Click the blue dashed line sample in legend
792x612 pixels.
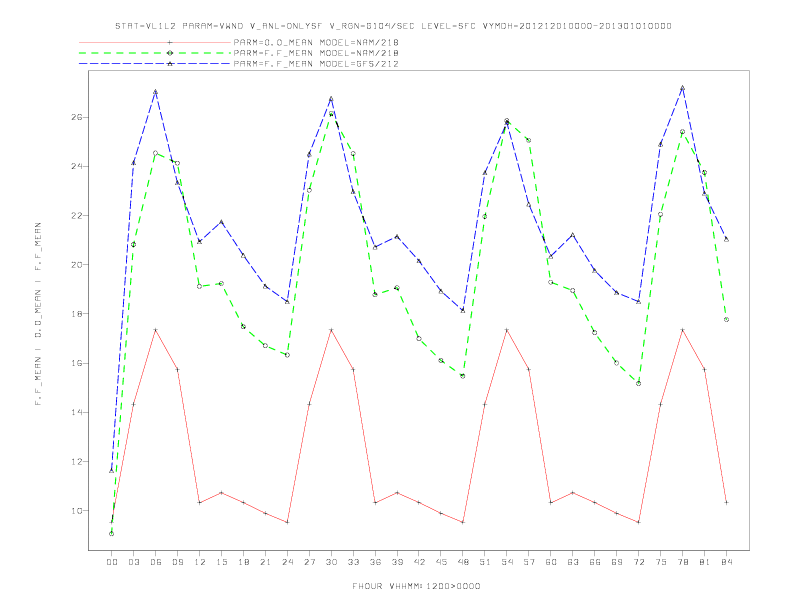[x=155, y=64]
